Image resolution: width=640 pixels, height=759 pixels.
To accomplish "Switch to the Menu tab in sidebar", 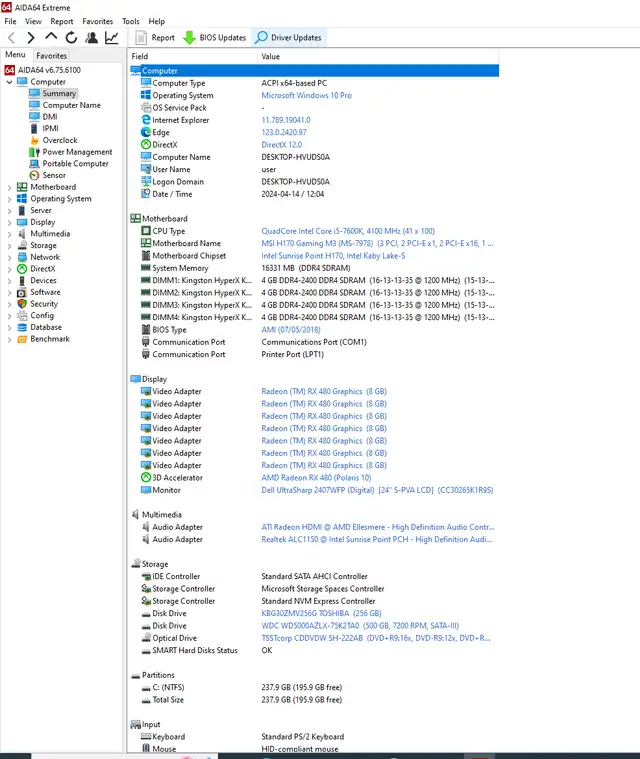I will click(x=15, y=55).
